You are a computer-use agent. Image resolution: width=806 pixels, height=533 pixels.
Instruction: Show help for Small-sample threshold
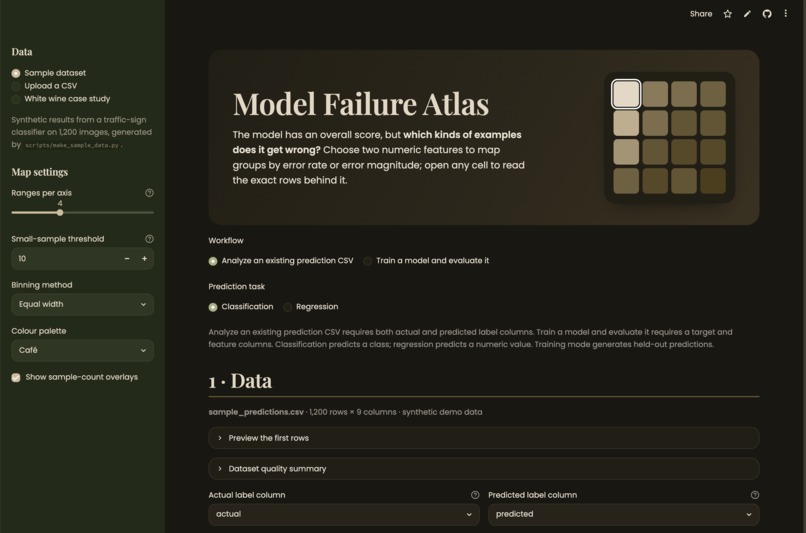[149, 238]
